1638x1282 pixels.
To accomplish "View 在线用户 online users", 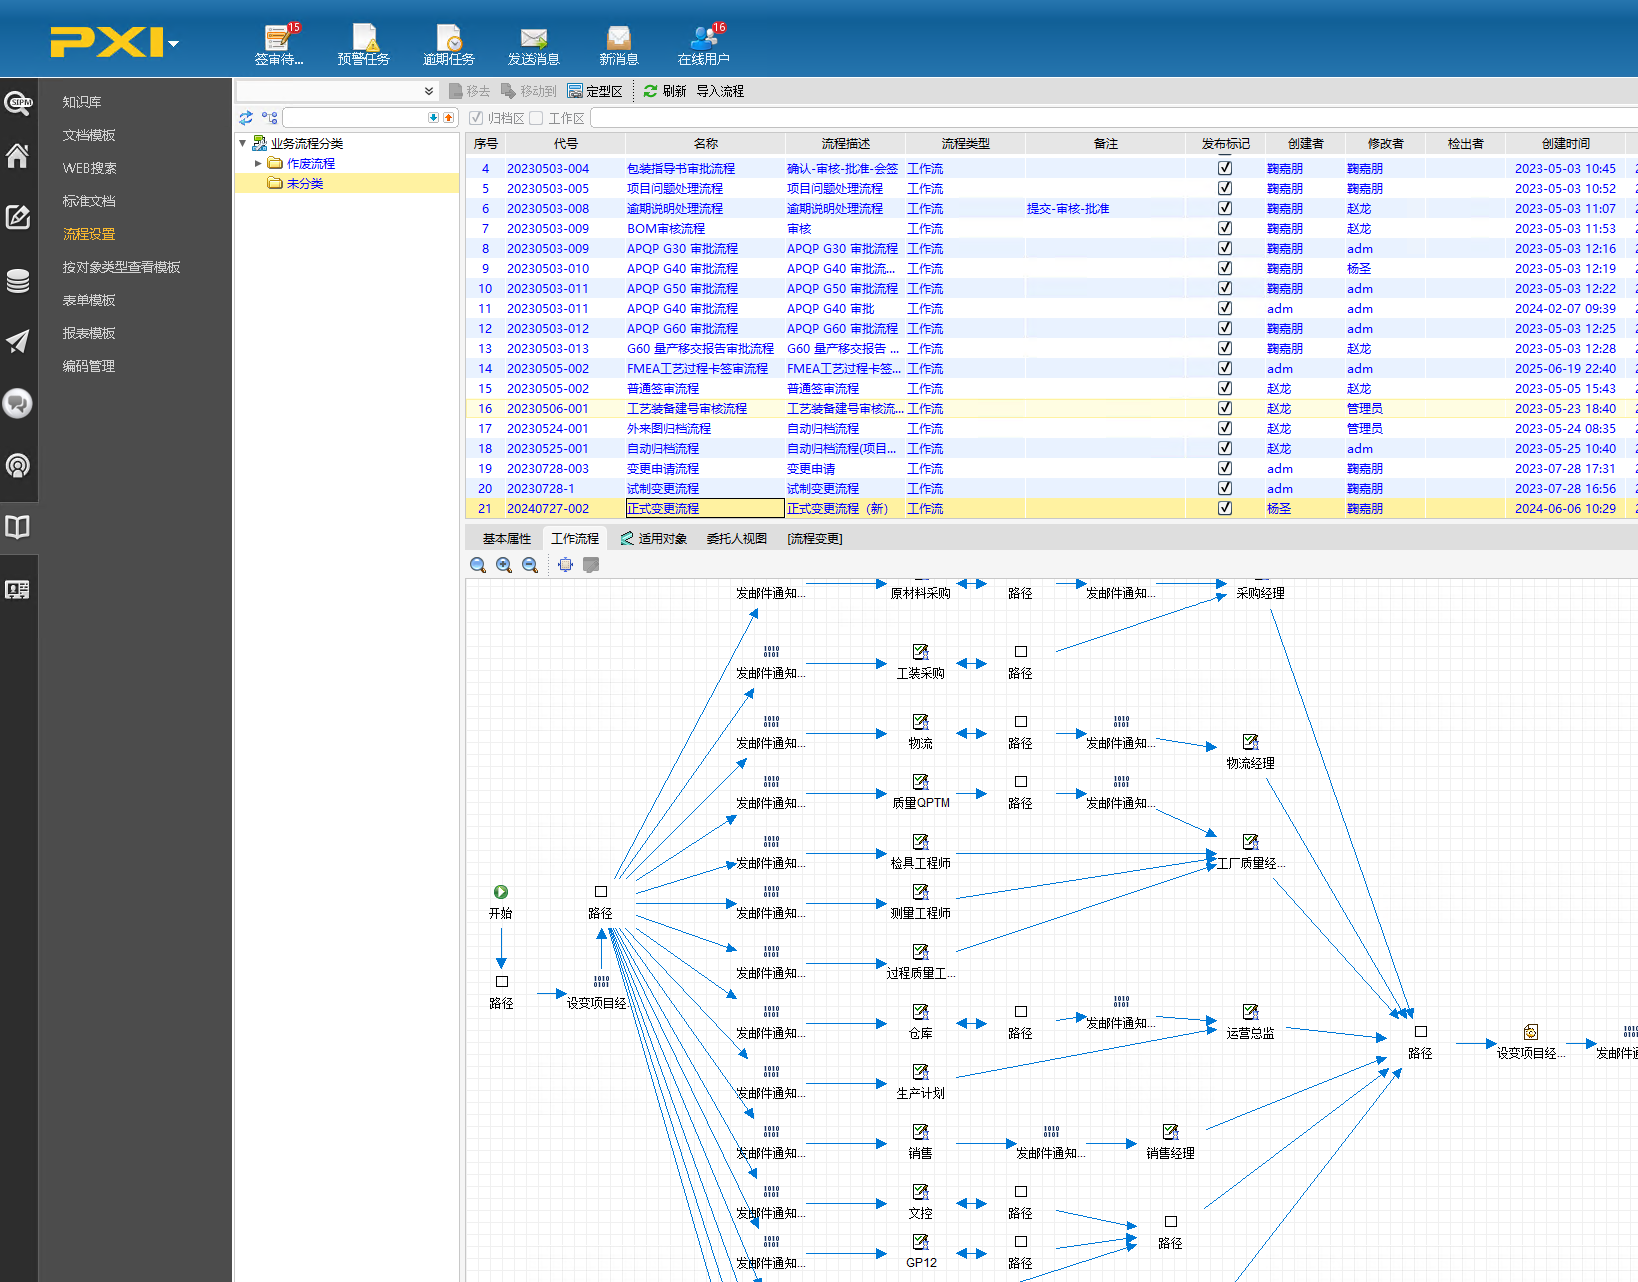I will pyautogui.click(x=703, y=45).
